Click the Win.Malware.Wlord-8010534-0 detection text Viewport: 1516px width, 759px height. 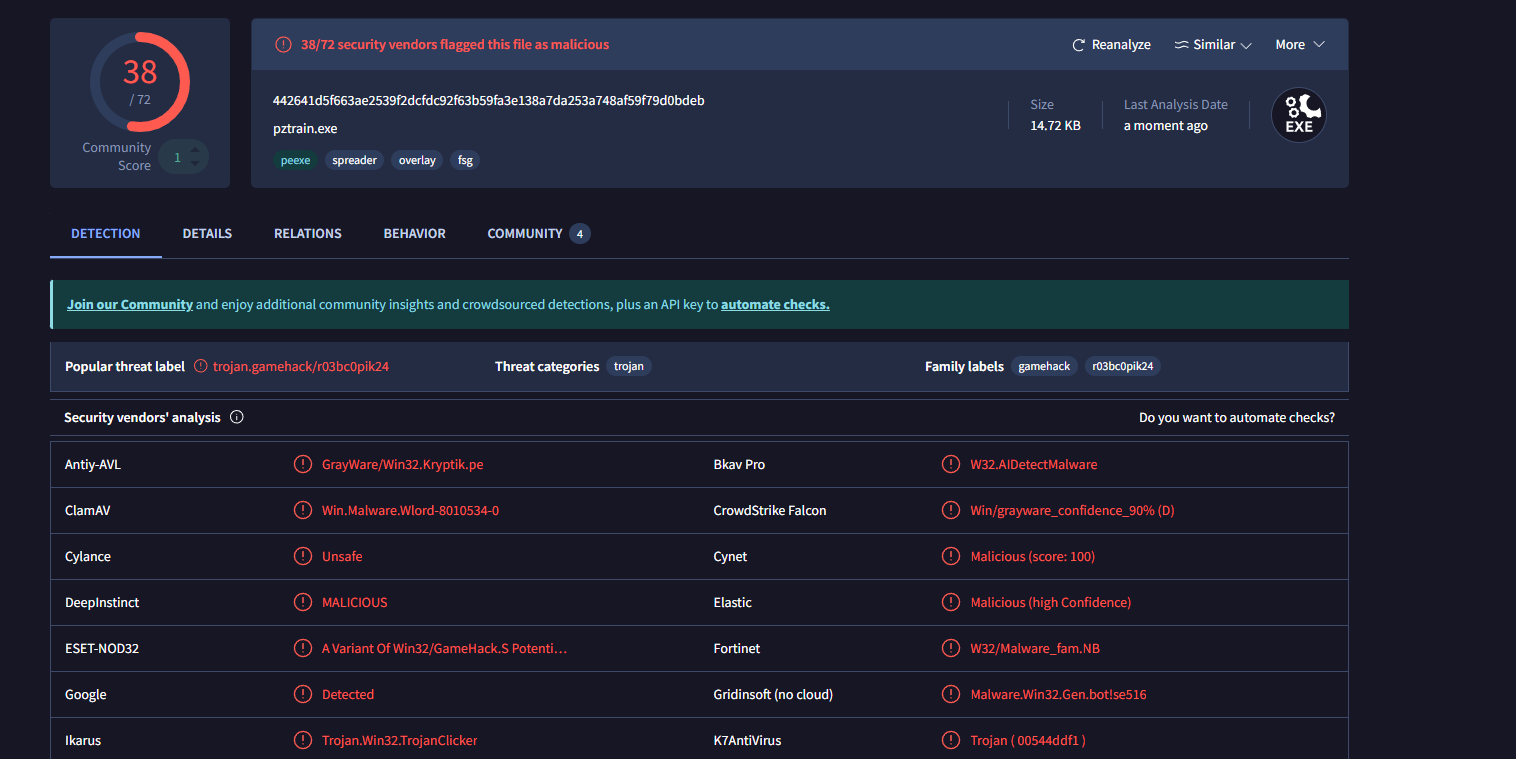pos(410,511)
